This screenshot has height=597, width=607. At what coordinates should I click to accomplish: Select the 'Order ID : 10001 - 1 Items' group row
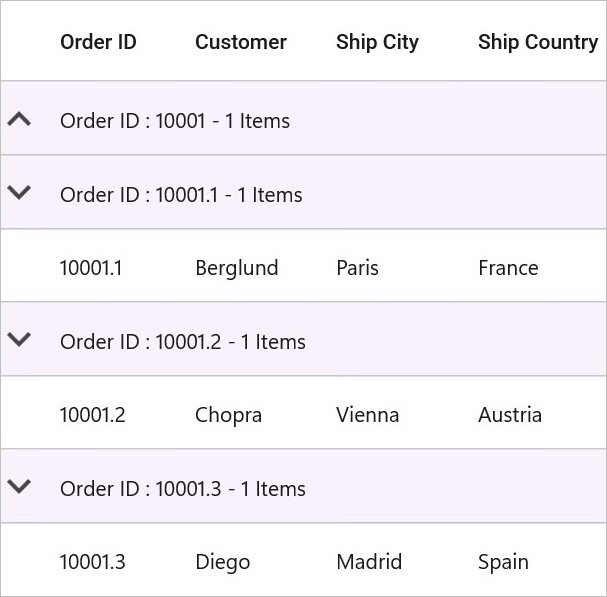[304, 118]
